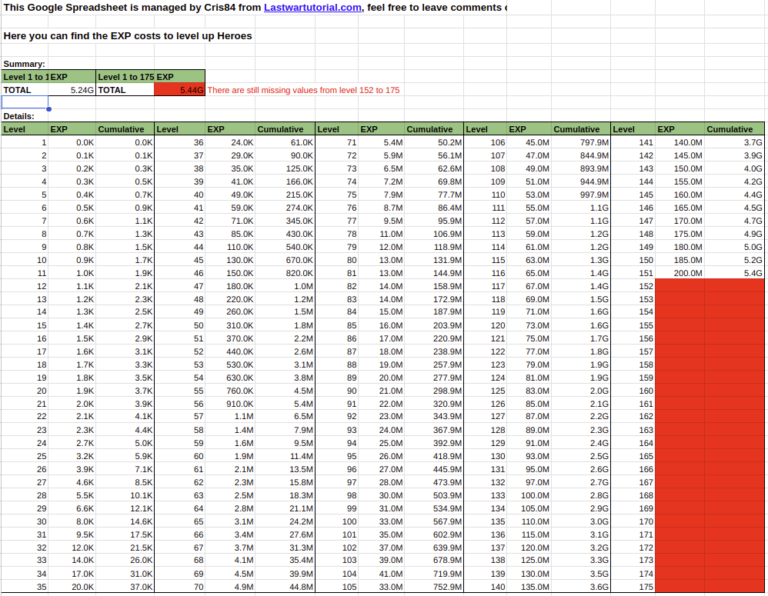Click the 'Summary:' label cell
Screen dimensions: 768x596
tap(25, 63)
